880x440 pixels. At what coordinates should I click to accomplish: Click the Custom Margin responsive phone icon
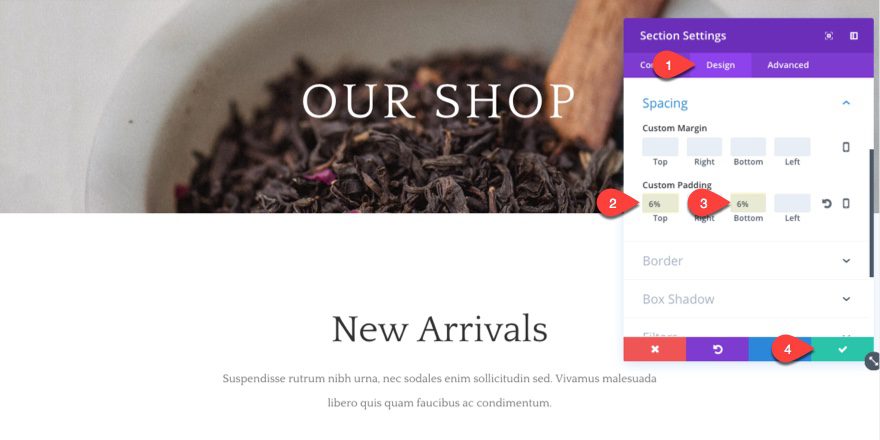[x=846, y=147]
